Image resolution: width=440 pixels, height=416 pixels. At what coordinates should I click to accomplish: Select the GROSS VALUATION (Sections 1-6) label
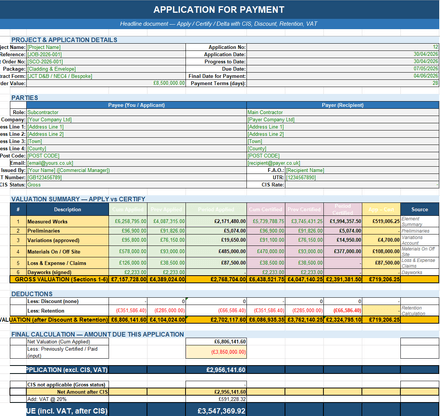click(59, 279)
